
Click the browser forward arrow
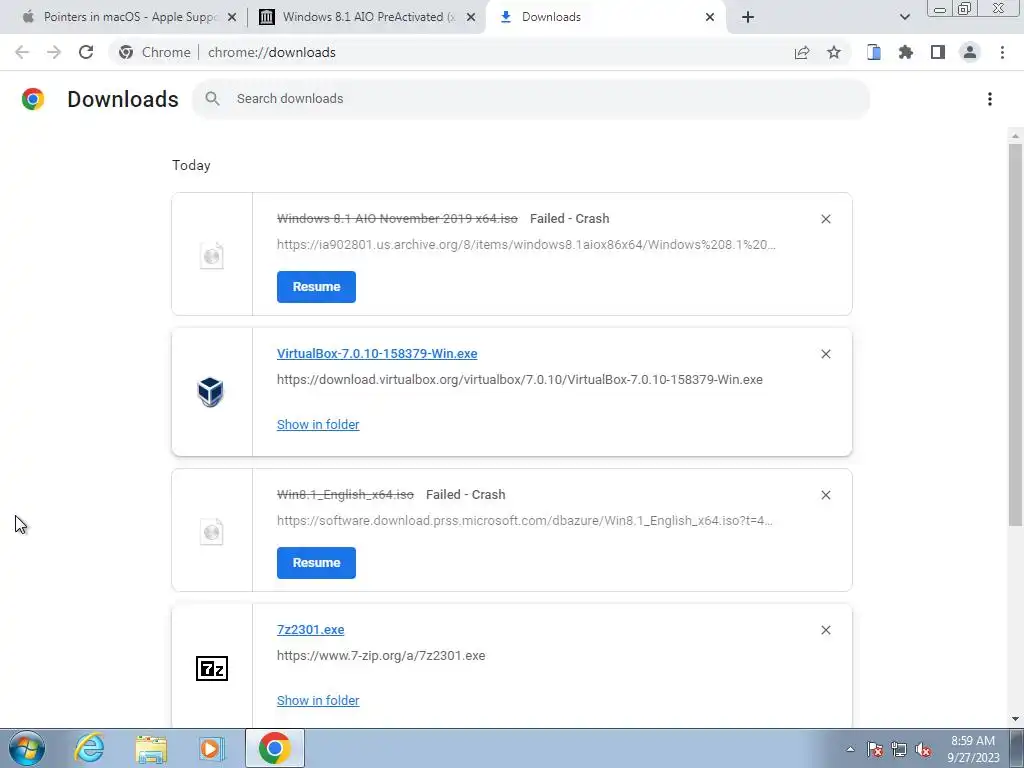click(54, 52)
